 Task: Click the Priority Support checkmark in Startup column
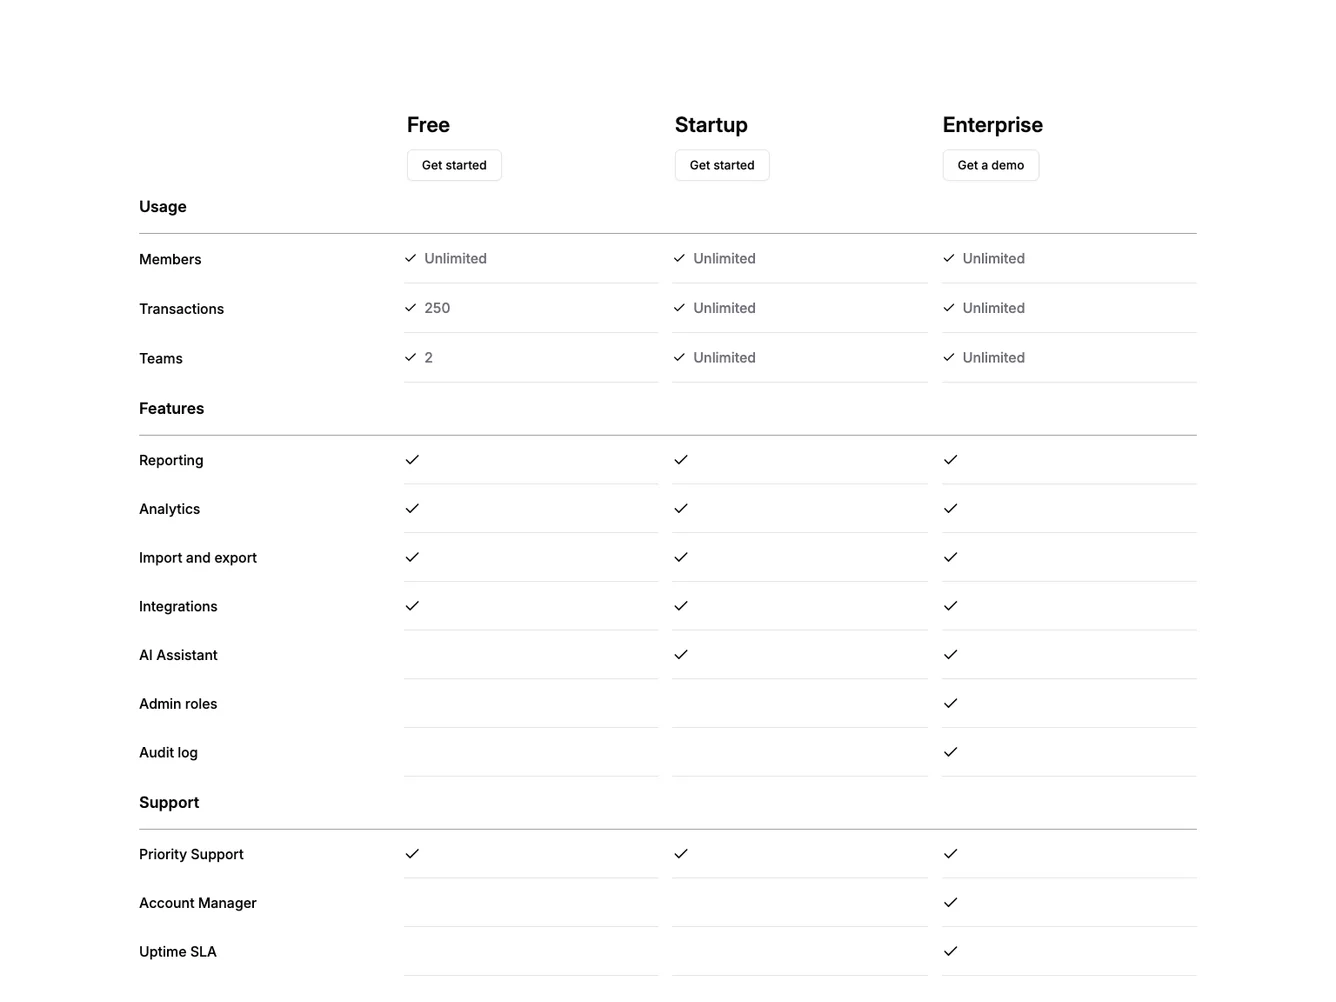point(681,854)
